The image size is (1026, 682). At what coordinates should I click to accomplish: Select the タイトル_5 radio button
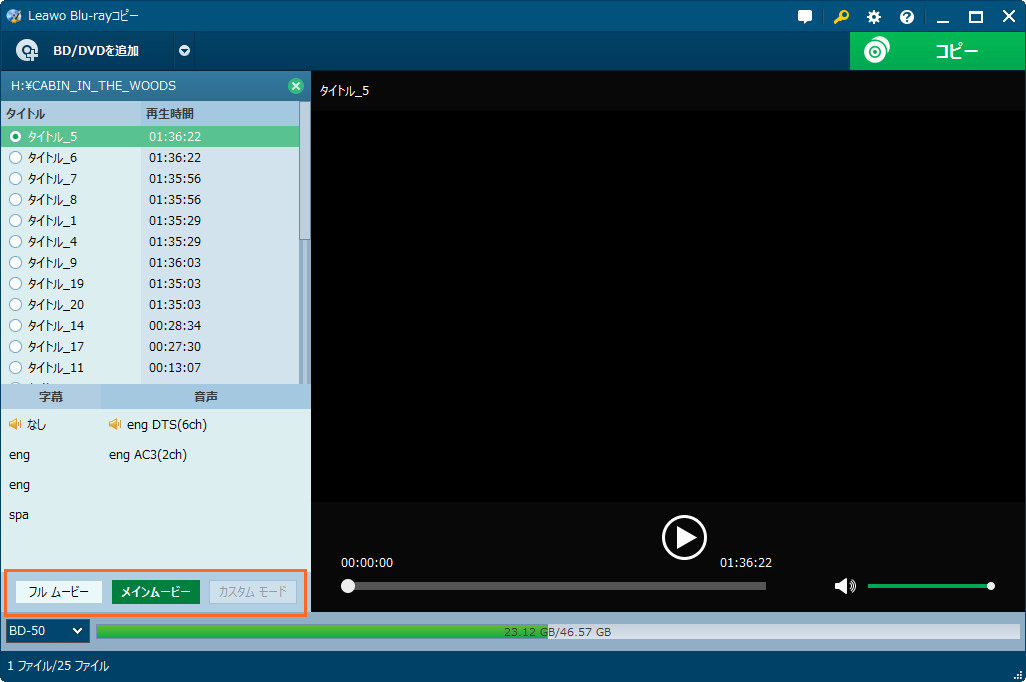click(x=16, y=137)
